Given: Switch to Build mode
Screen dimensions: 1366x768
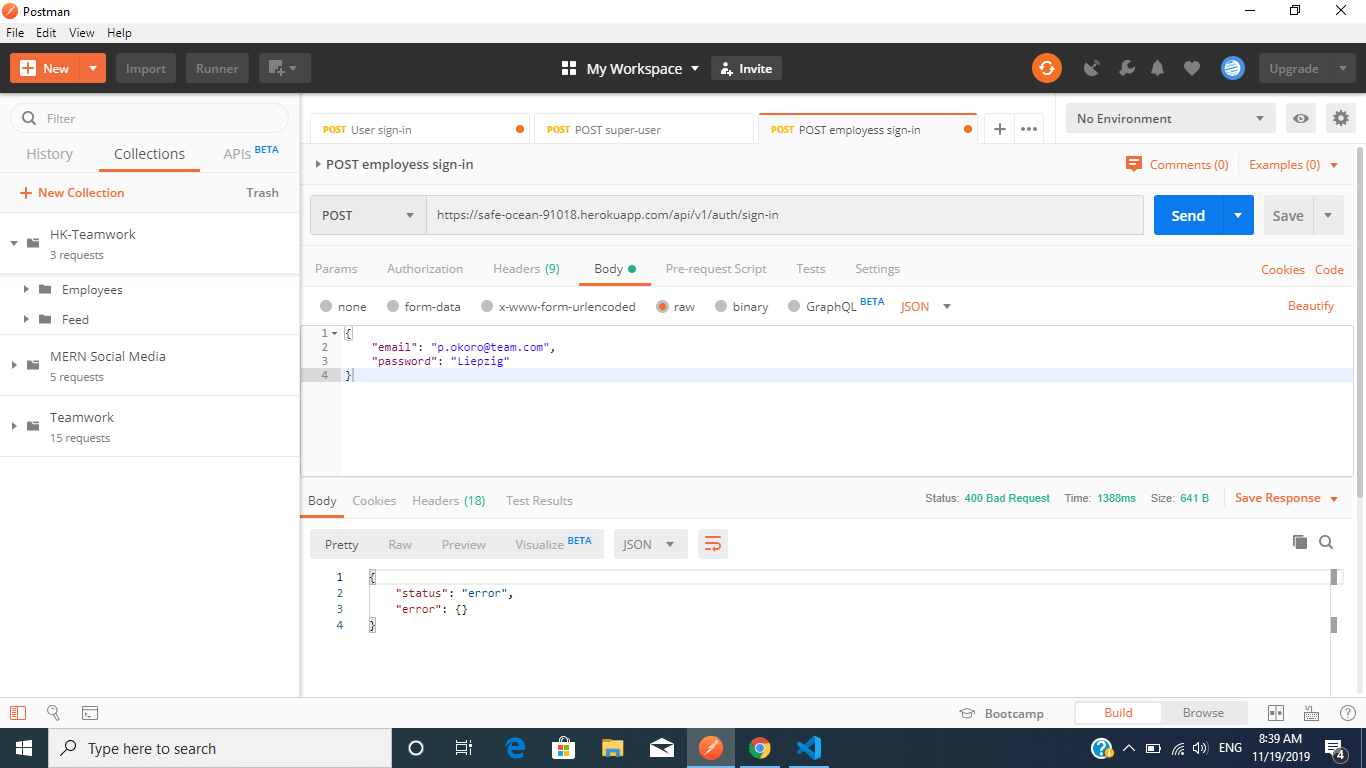Looking at the screenshot, I should click(1118, 713).
